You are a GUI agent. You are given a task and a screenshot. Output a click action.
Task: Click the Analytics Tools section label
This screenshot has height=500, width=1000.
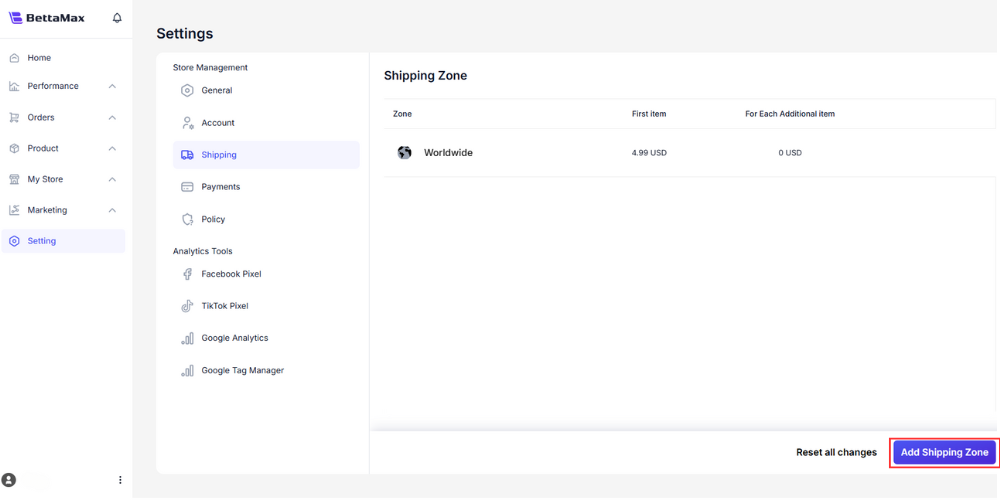pos(203,251)
